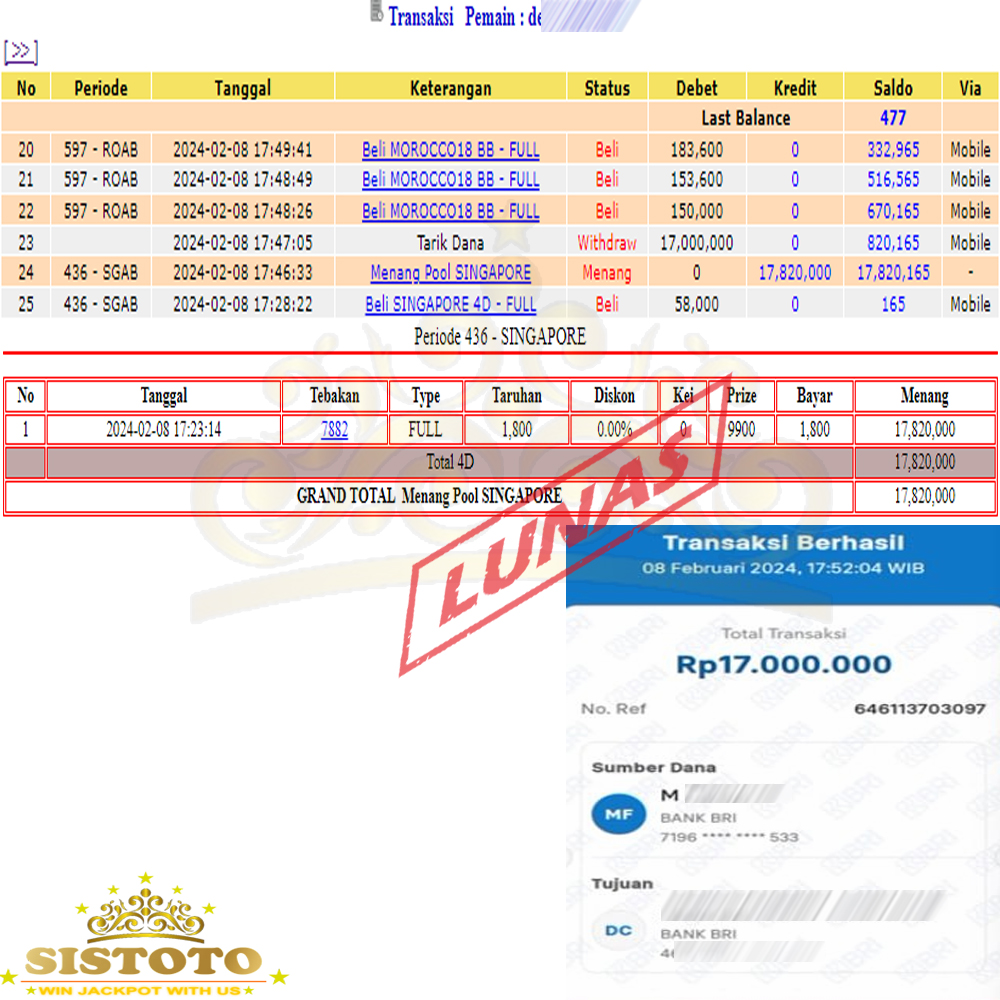Click the Rp17.000.000 total transaction amount
This screenshot has width=1000, height=1000.
pyautogui.click(x=783, y=665)
